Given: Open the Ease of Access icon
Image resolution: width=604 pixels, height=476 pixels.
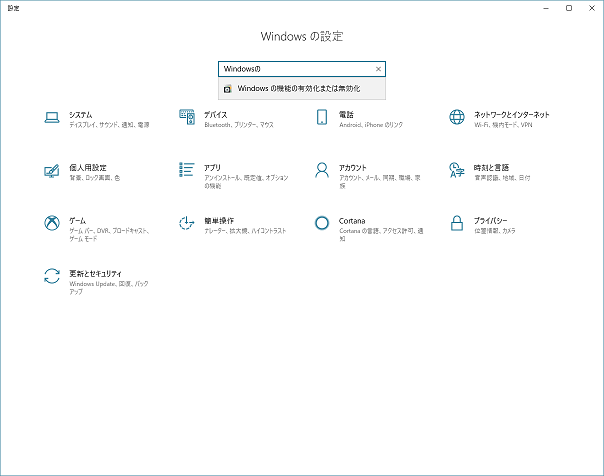Looking at the screenshot, I should coord(187,223).
